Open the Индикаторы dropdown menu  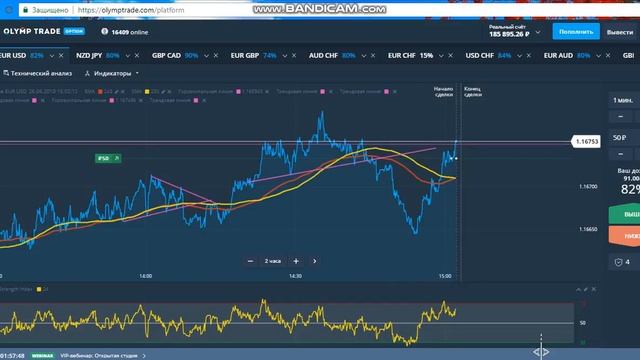[x=112, y=73]
